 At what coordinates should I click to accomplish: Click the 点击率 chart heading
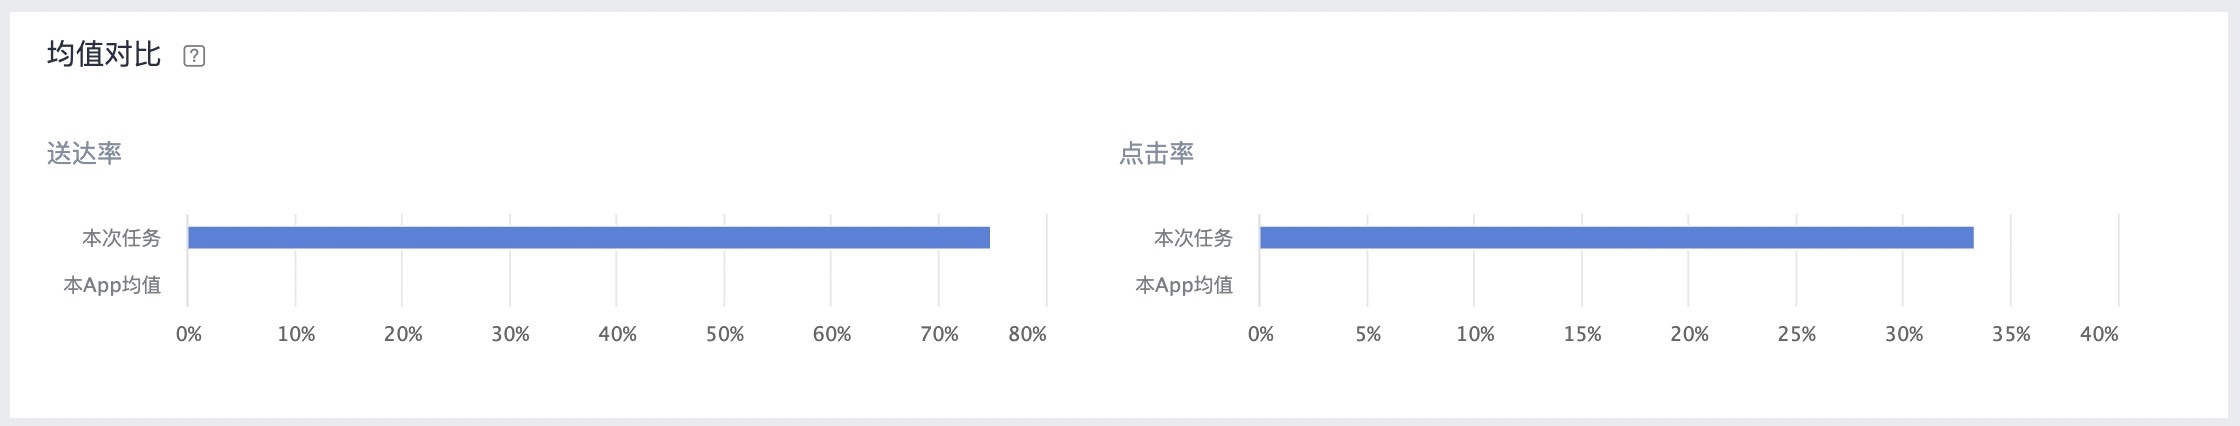click(x=1157, y=153)
